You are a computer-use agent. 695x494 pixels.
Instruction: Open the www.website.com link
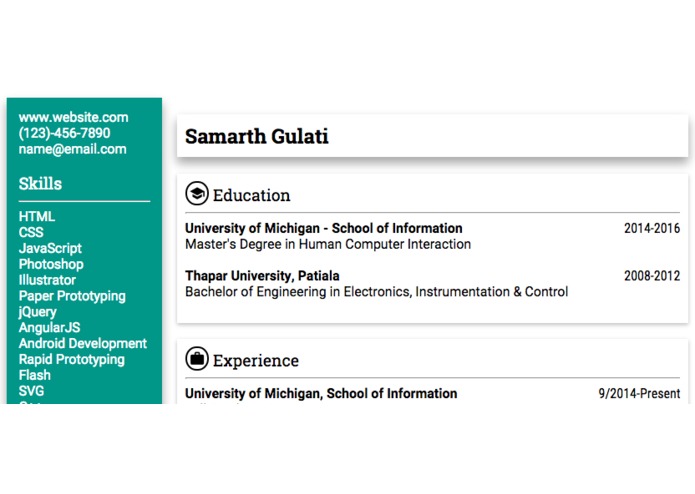(74, 117)
